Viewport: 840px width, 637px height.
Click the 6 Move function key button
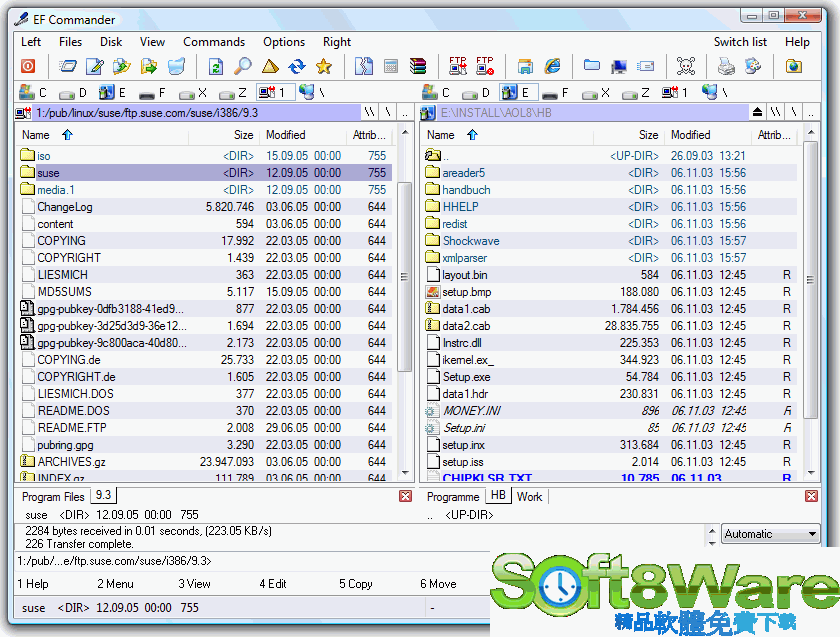(438, 584)
